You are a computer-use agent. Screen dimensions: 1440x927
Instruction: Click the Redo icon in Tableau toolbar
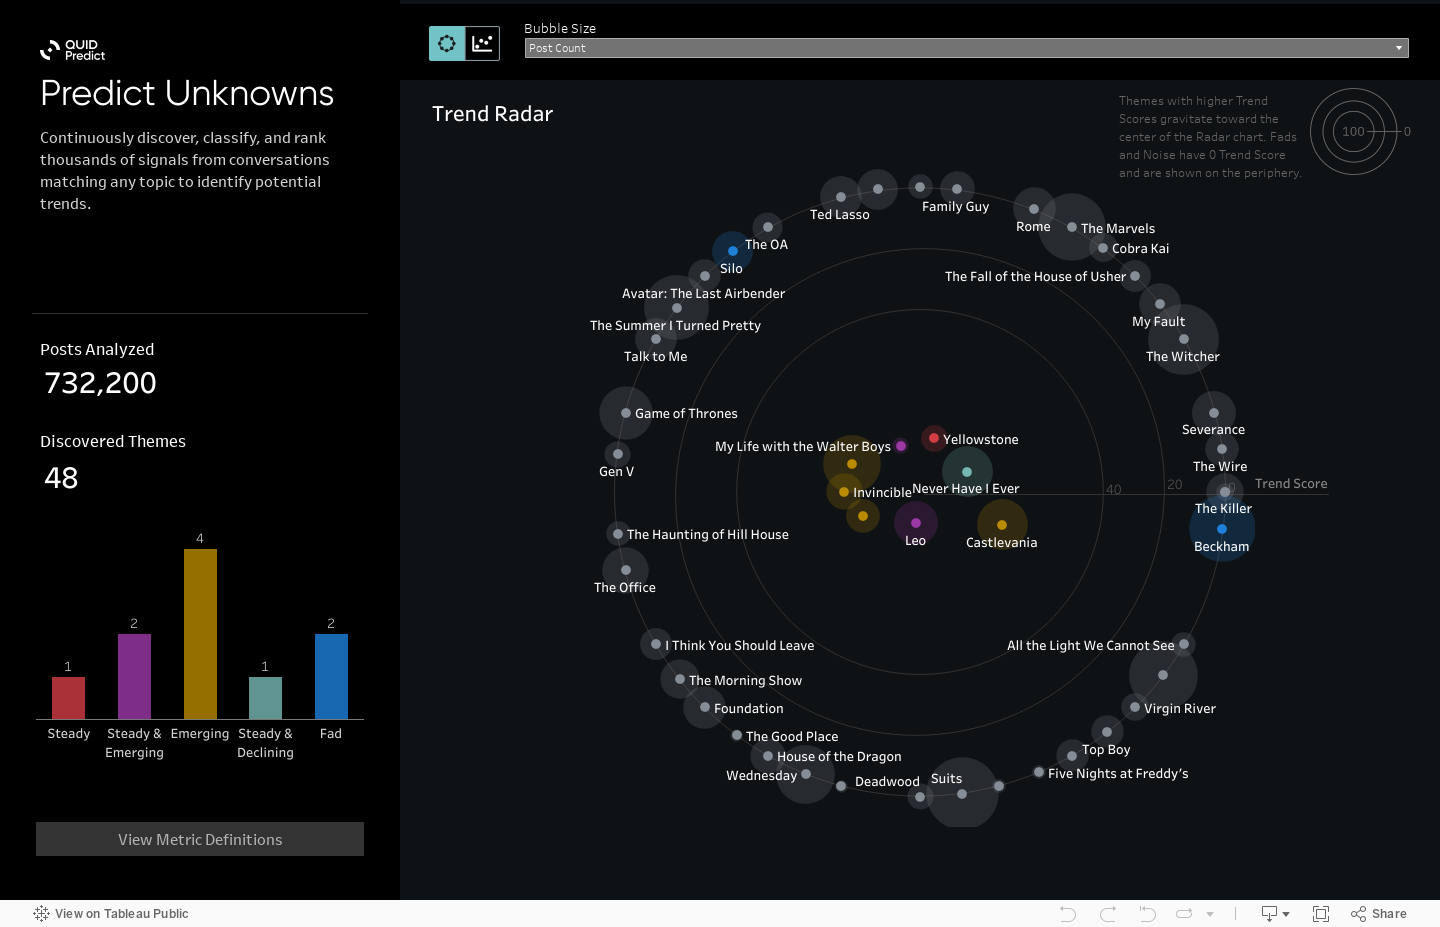coord(1108,914)
